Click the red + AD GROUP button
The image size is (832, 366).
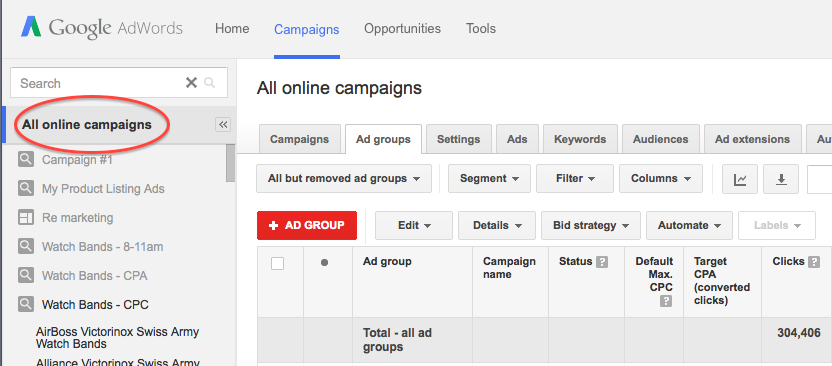[307, 225]
